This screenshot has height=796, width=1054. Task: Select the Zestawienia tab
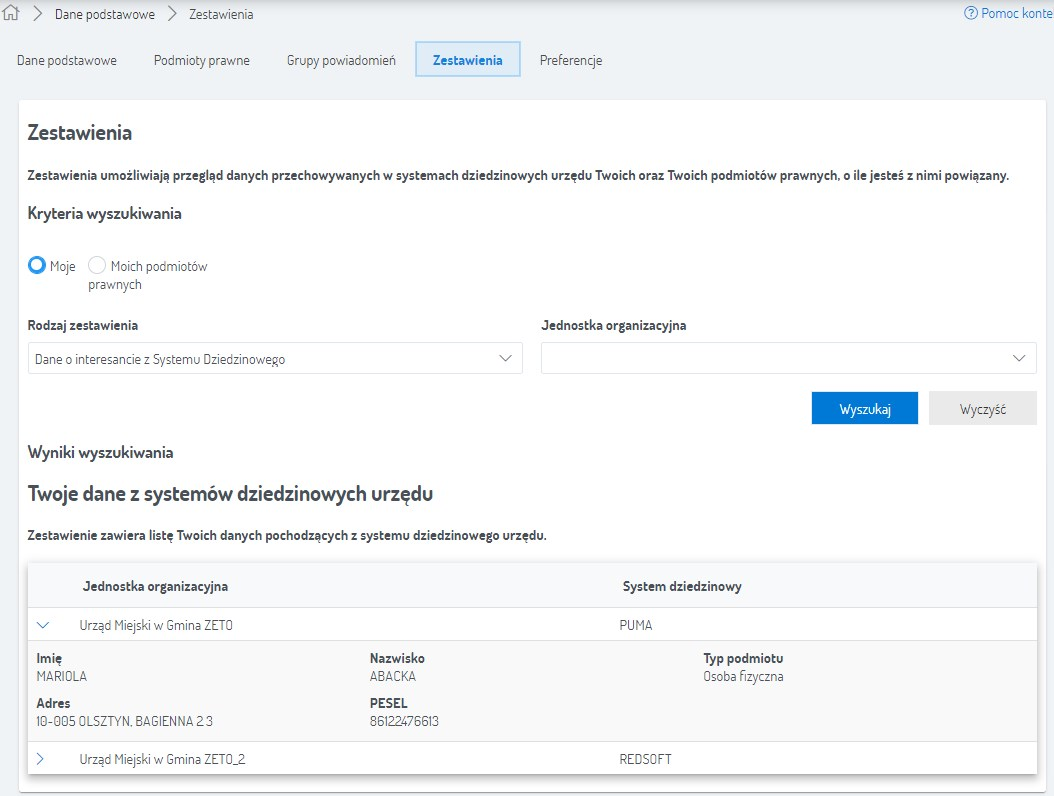point(467,60)
